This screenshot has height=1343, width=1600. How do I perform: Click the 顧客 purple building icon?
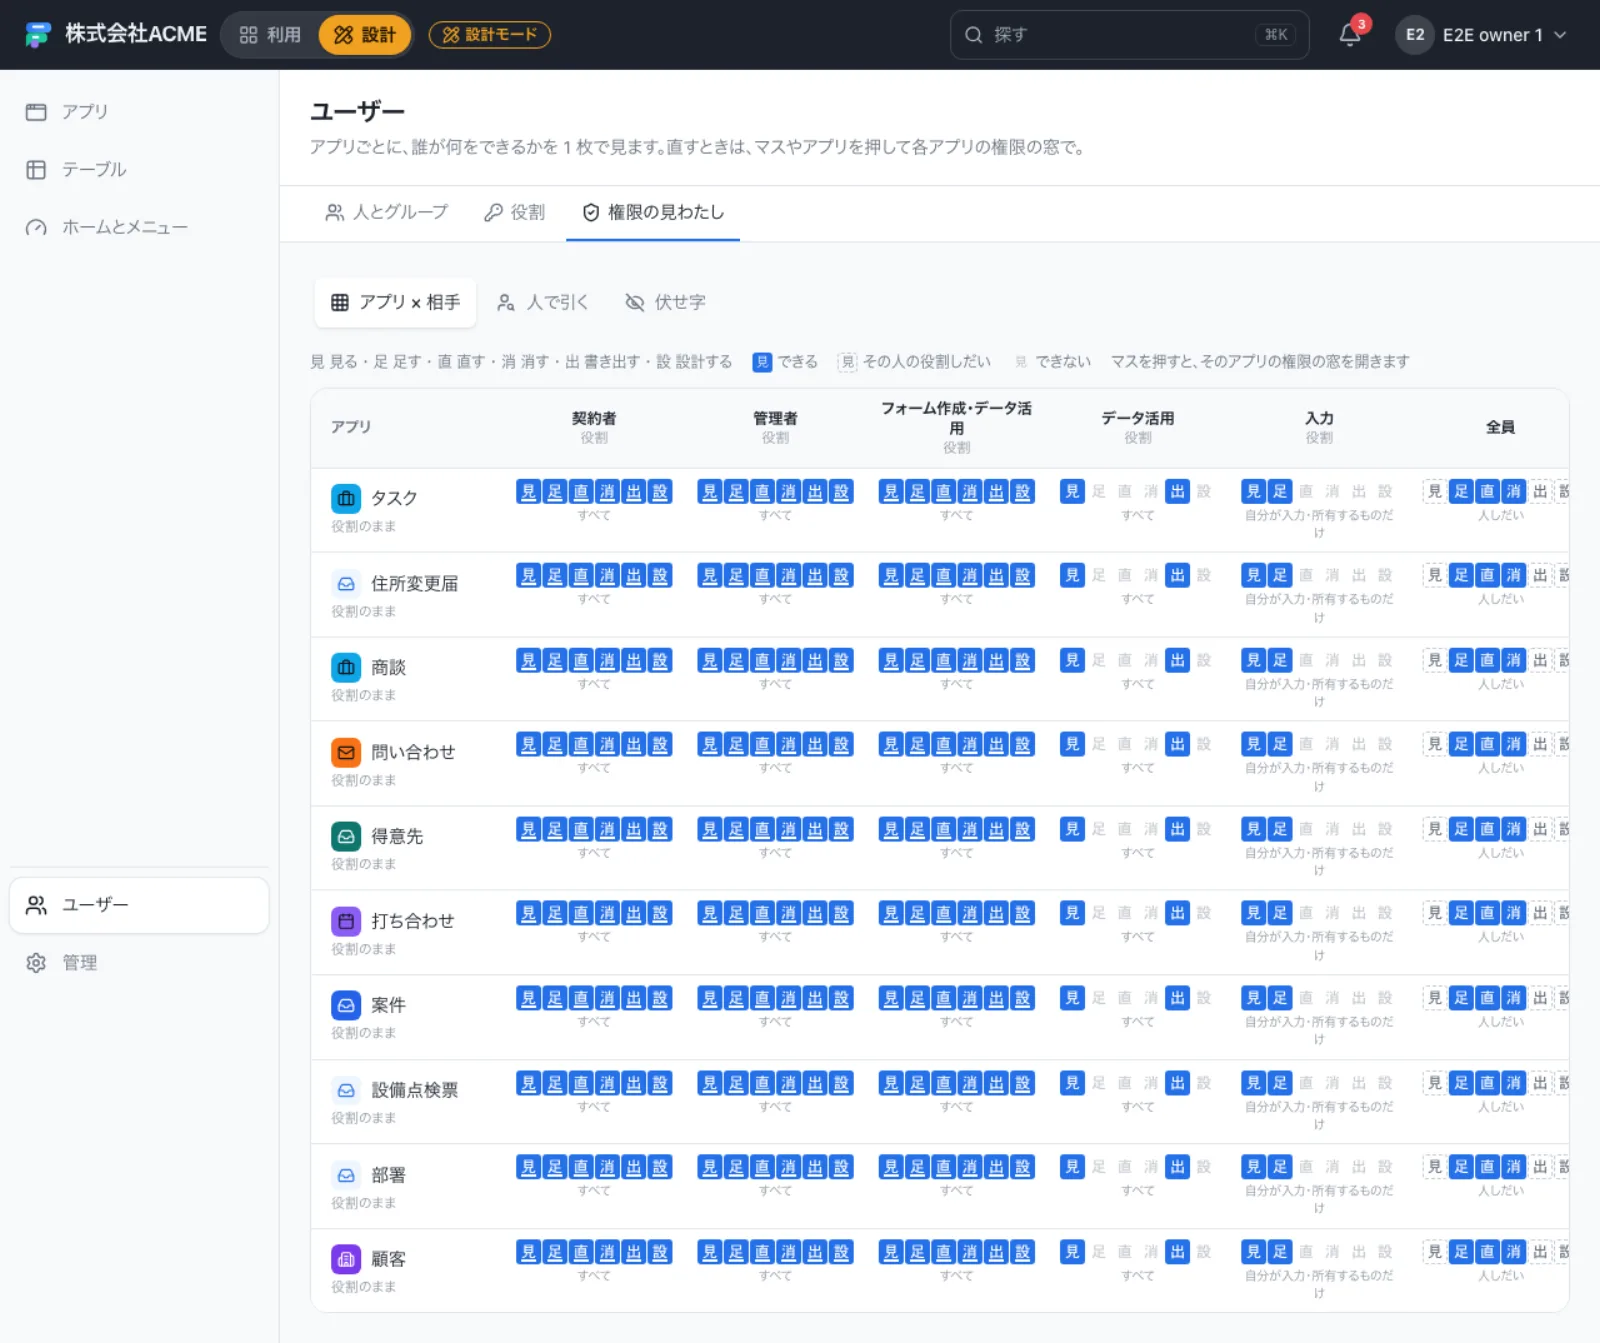pyautogui.click(x=346, y=1259)
